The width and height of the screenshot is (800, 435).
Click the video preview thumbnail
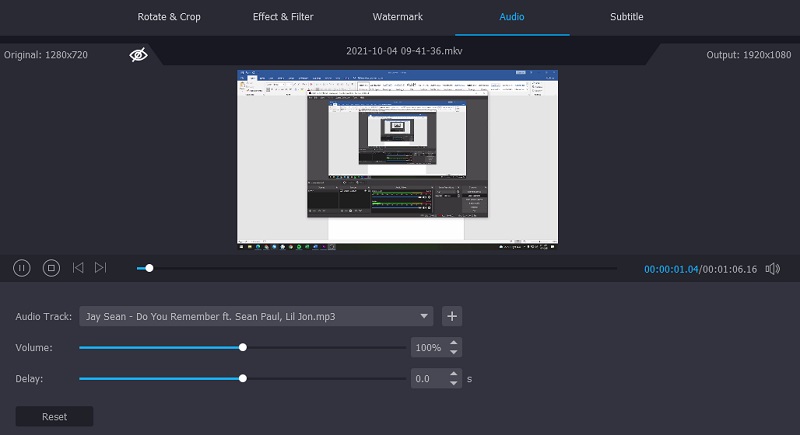pos(397,157)
